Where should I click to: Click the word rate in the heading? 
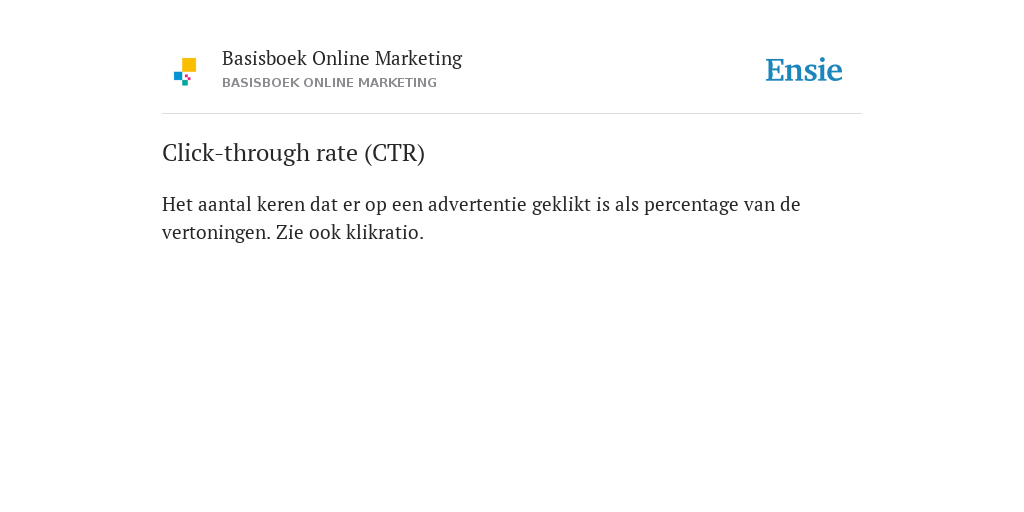(x=337, y=153)
